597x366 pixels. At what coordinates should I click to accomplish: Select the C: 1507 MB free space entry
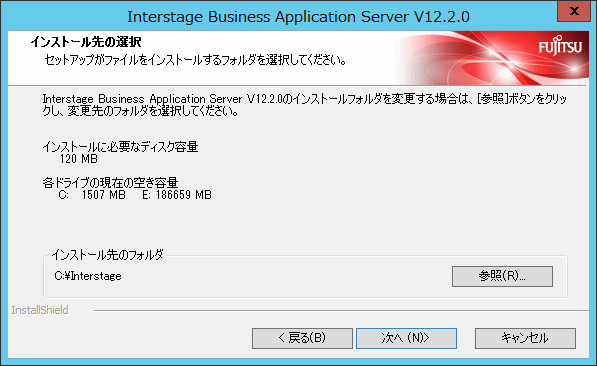point(92,195)
